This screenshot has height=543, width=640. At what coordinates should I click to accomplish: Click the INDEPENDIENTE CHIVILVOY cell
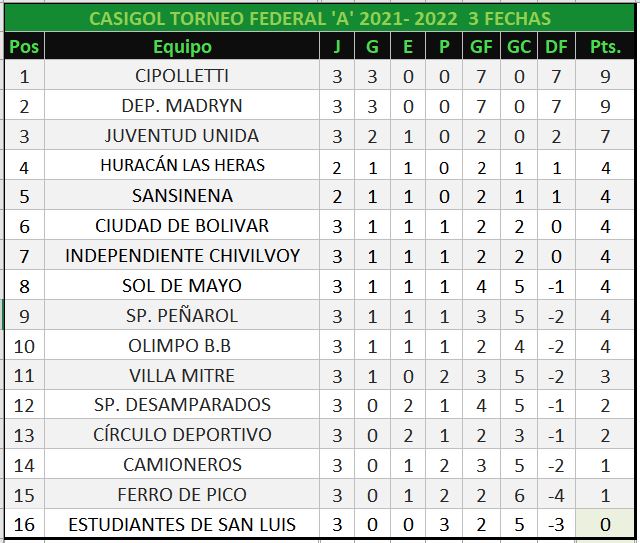182,255
